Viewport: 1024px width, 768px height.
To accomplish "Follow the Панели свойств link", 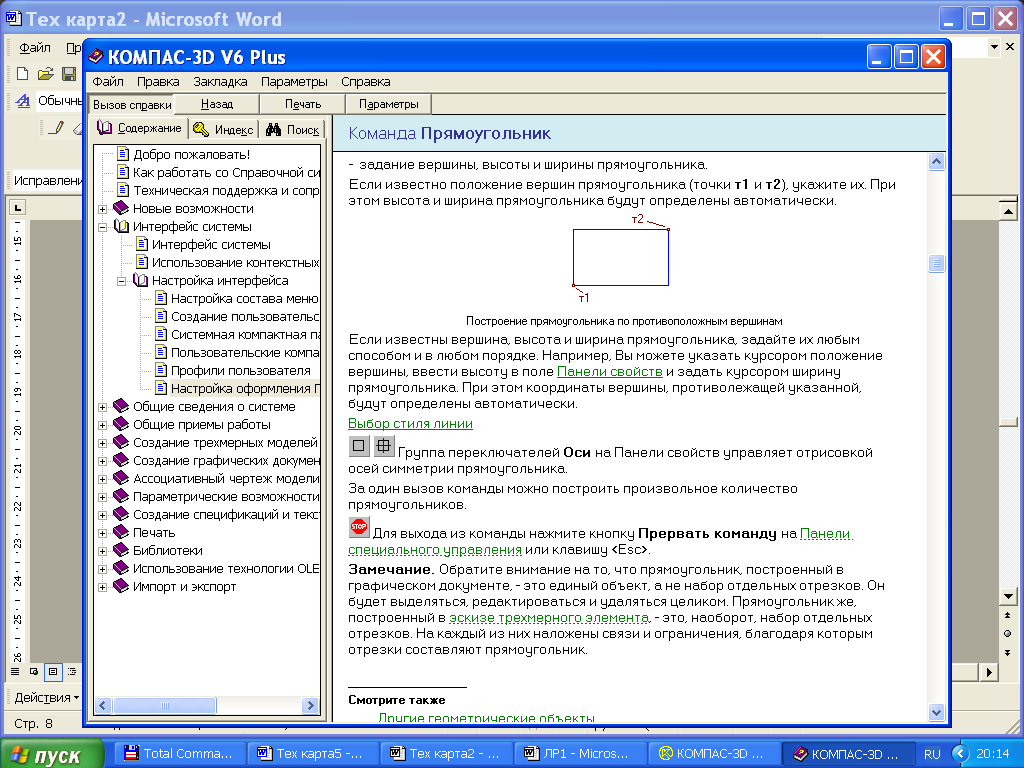I will [x=609, y=372].
